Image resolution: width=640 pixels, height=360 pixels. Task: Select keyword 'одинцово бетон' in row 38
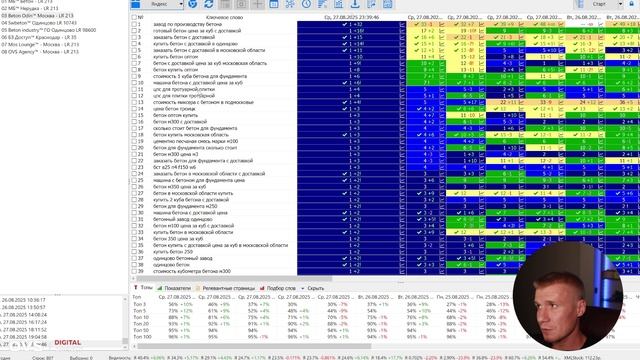coord(171,264)
